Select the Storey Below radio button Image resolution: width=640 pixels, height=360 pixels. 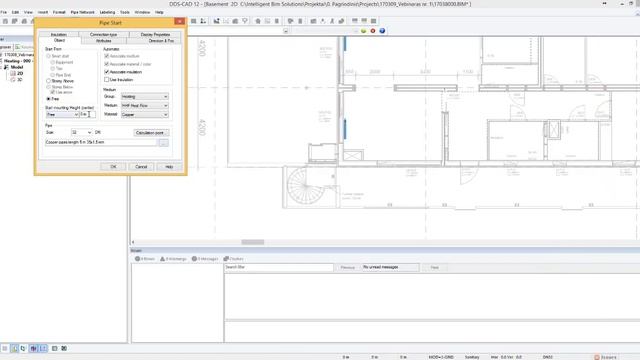[49, 87]
